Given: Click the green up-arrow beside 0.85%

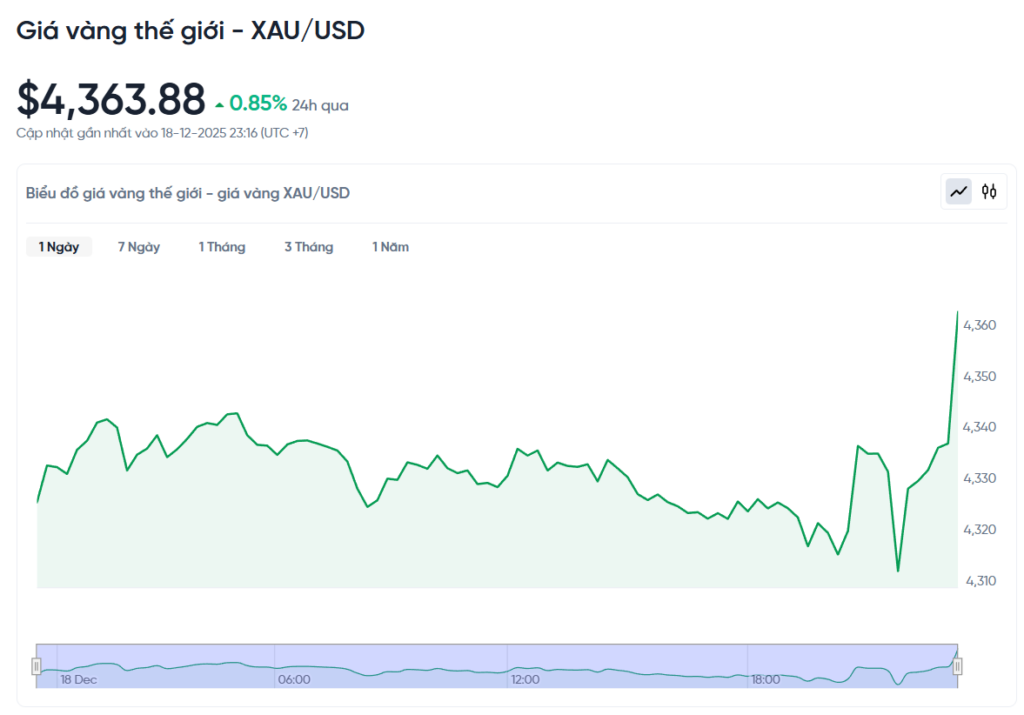Looking at the screenshot, I should click(219, 104).
